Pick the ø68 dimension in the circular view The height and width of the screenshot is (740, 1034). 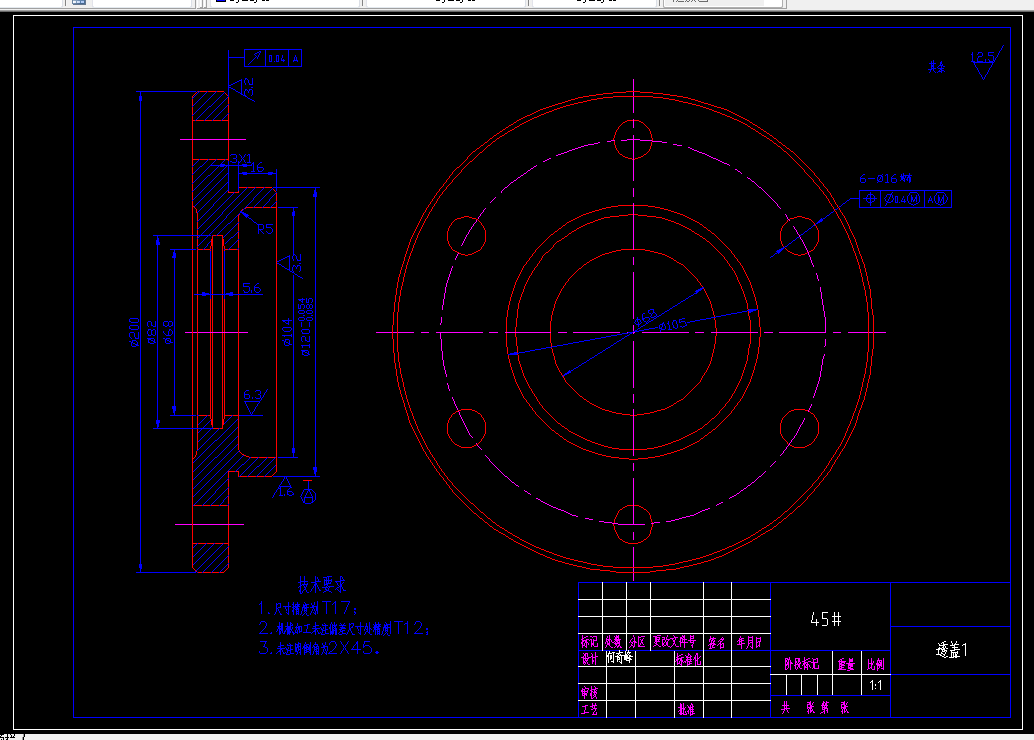click(646, 318)
